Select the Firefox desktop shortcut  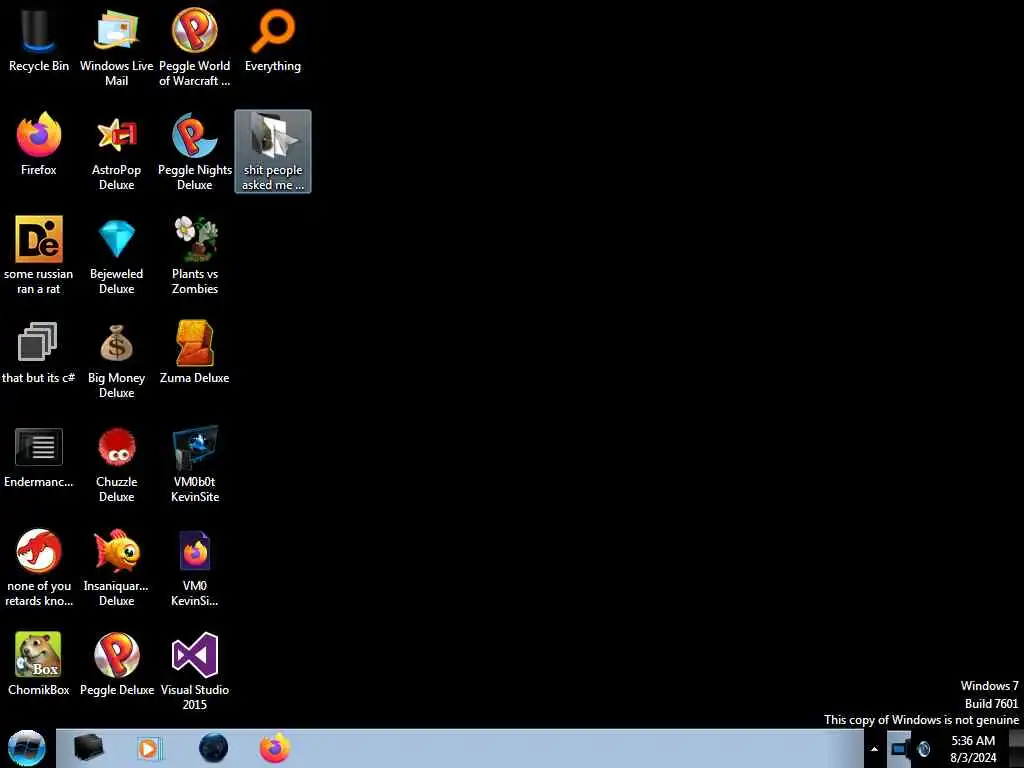39,135
